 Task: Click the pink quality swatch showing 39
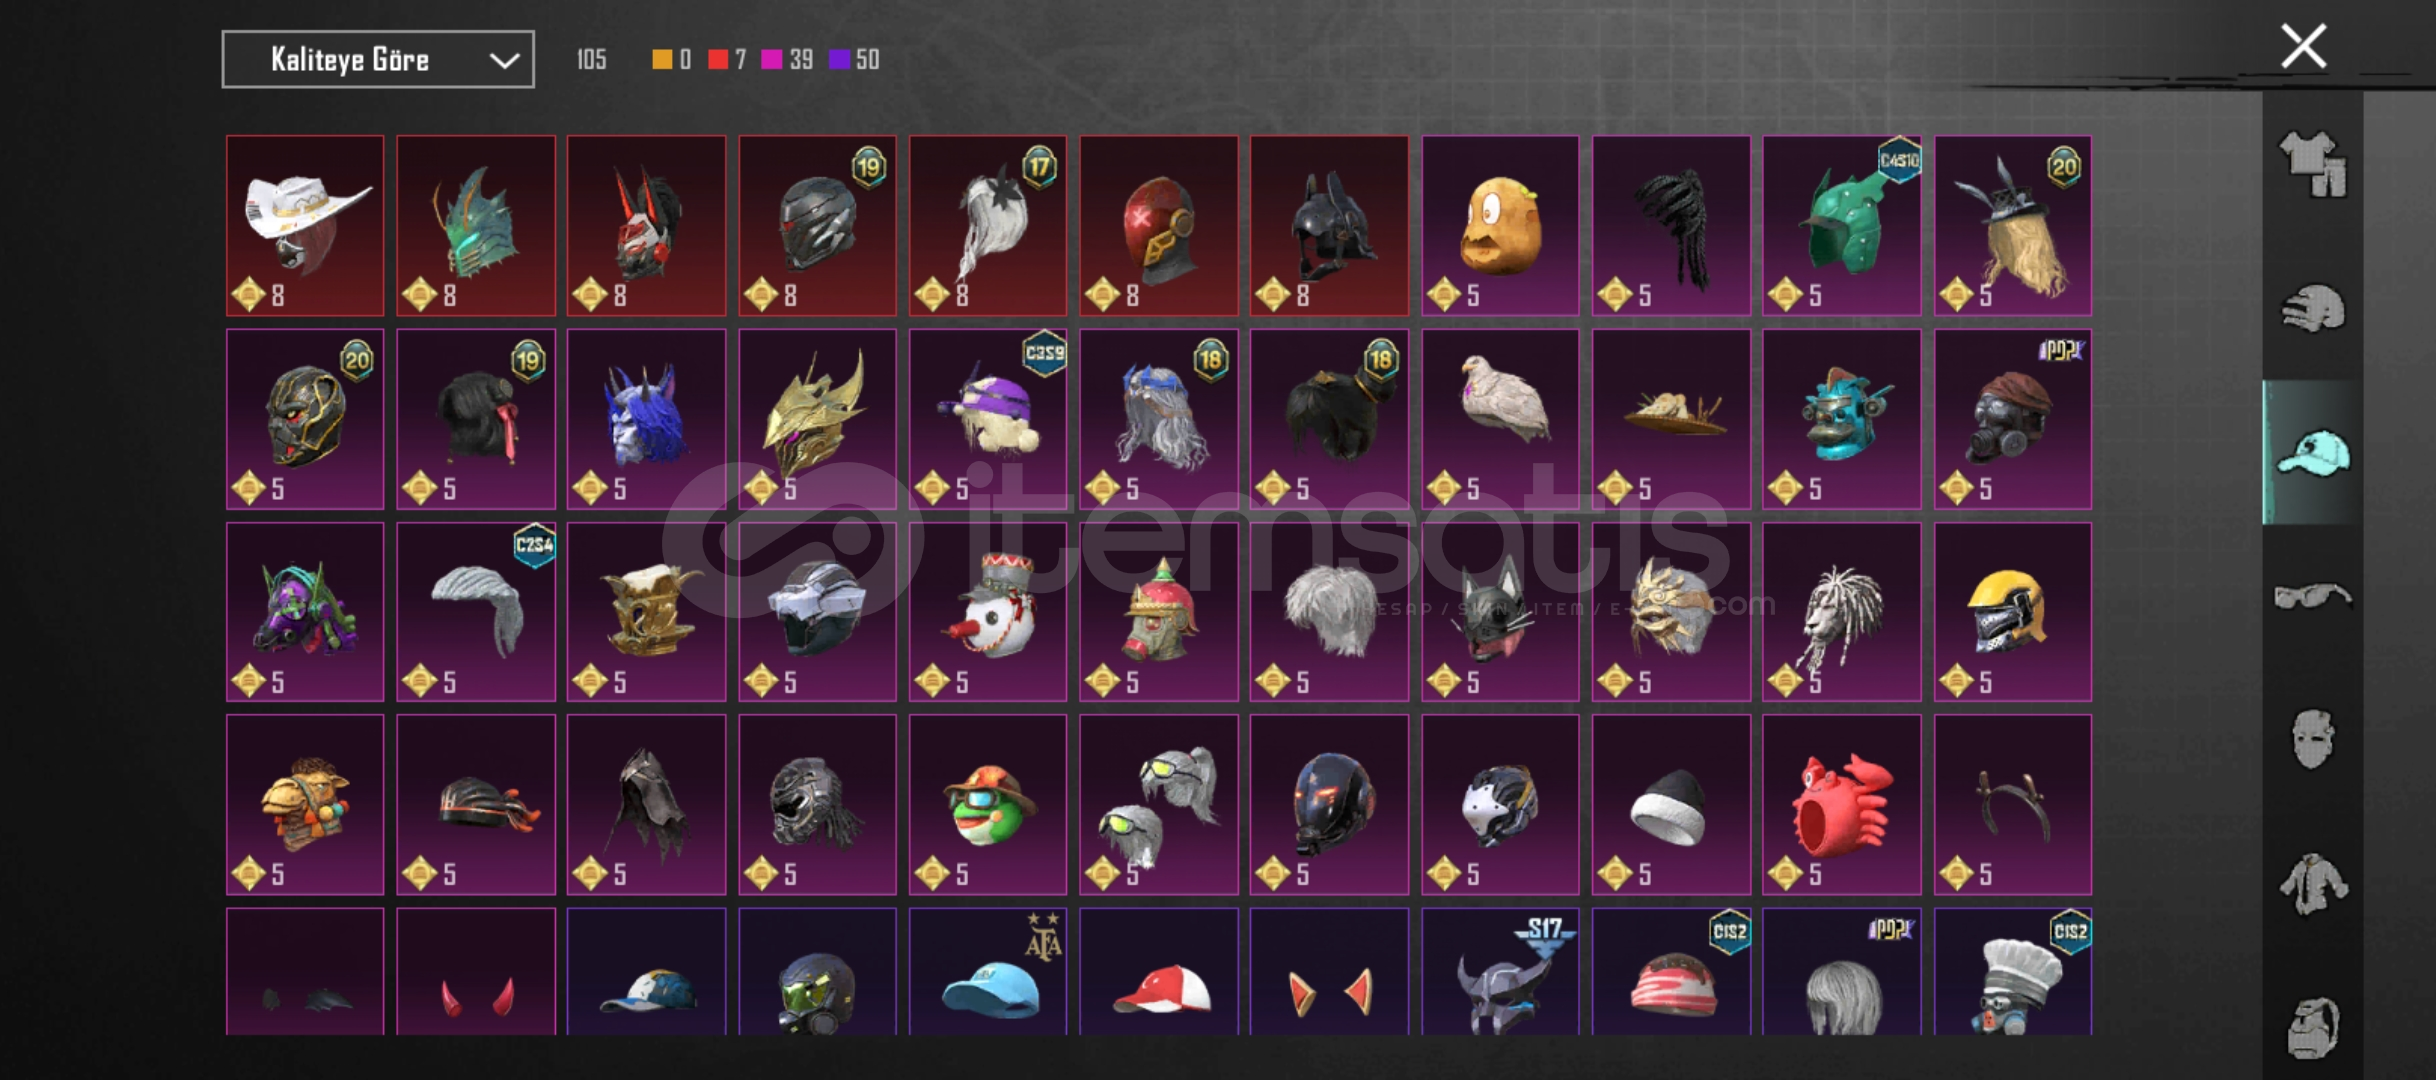click(771, 60)
